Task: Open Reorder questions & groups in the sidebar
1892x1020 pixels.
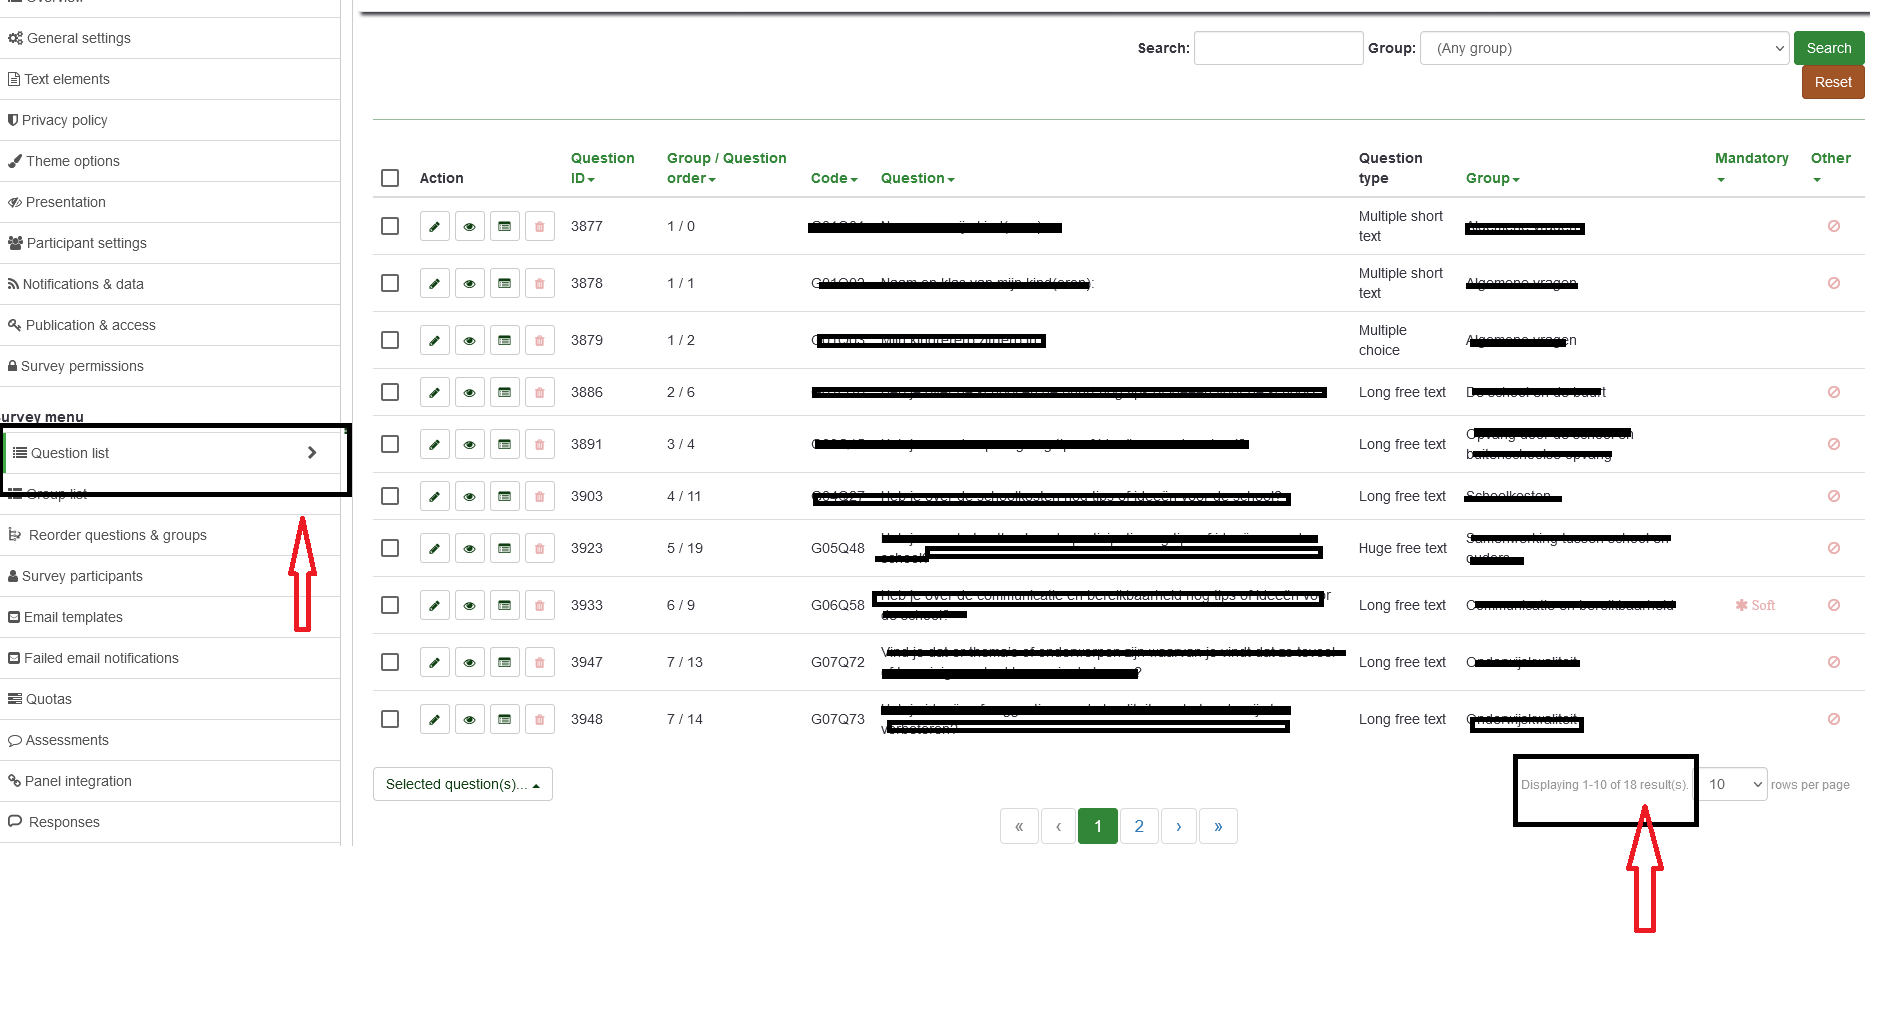Action: (117, 535)
